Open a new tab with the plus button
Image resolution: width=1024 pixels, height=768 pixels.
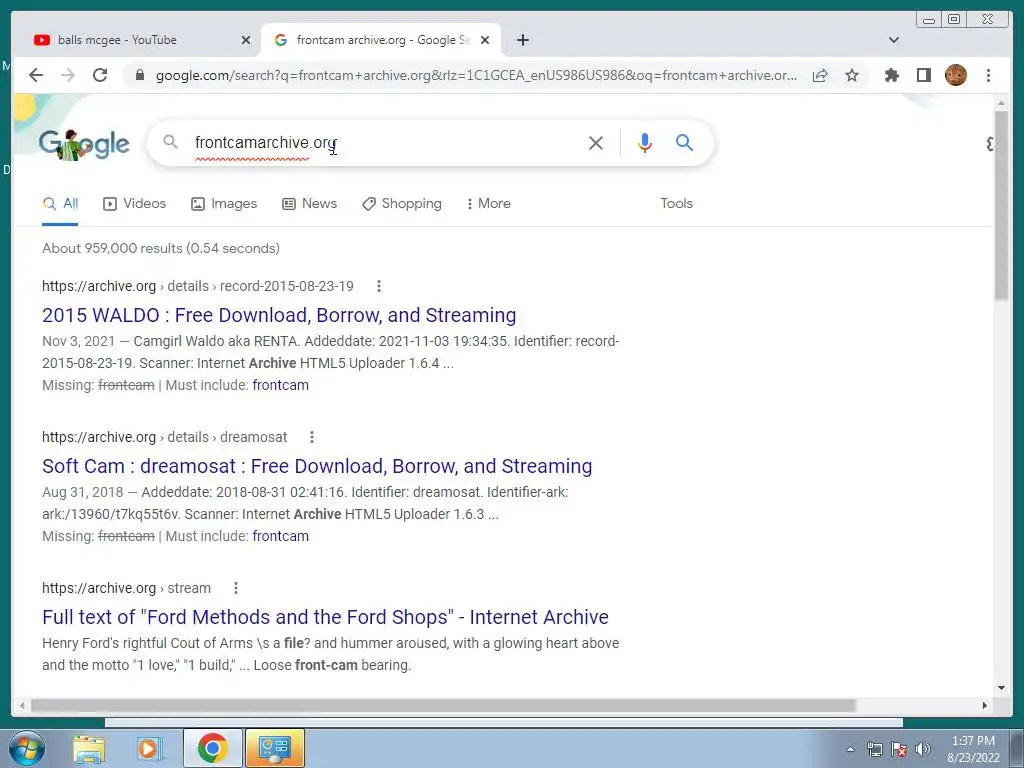click(x=522, y=40)
